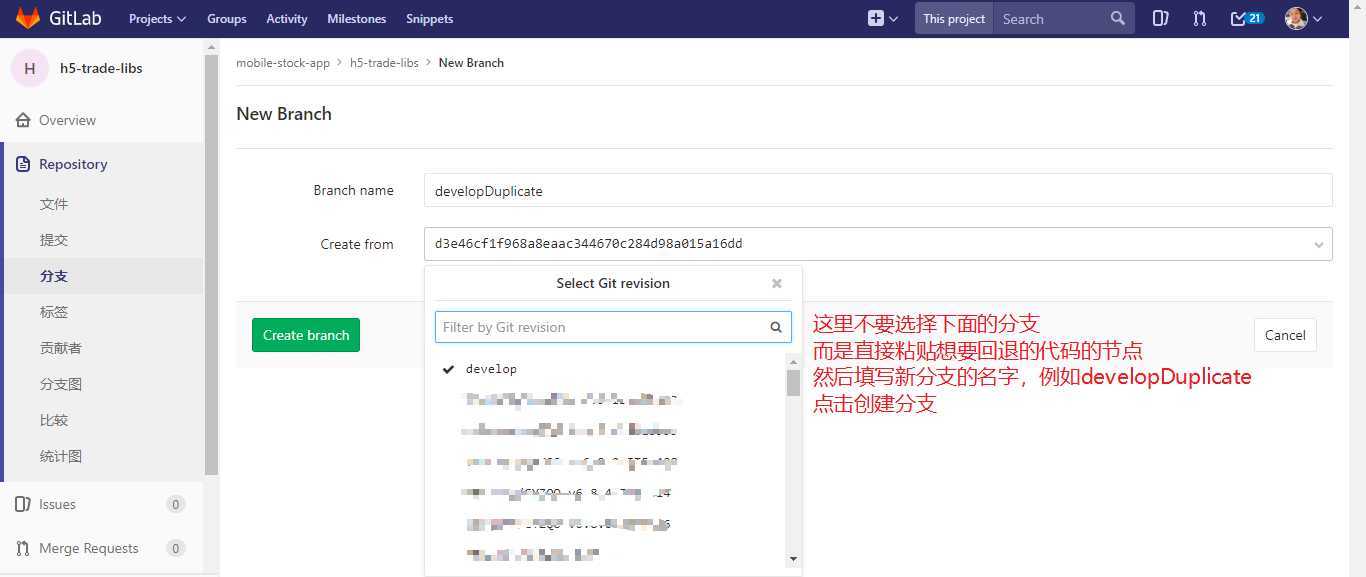This screenshot has height=577, width=1366.
Task: Click the Create from dropdown chevron
Action: click(x=1319, y=244)
